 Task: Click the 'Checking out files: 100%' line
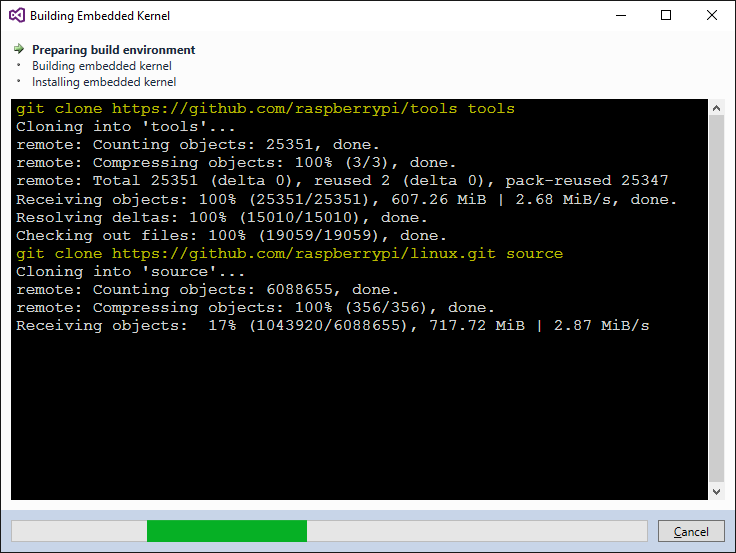coord(231,236)
